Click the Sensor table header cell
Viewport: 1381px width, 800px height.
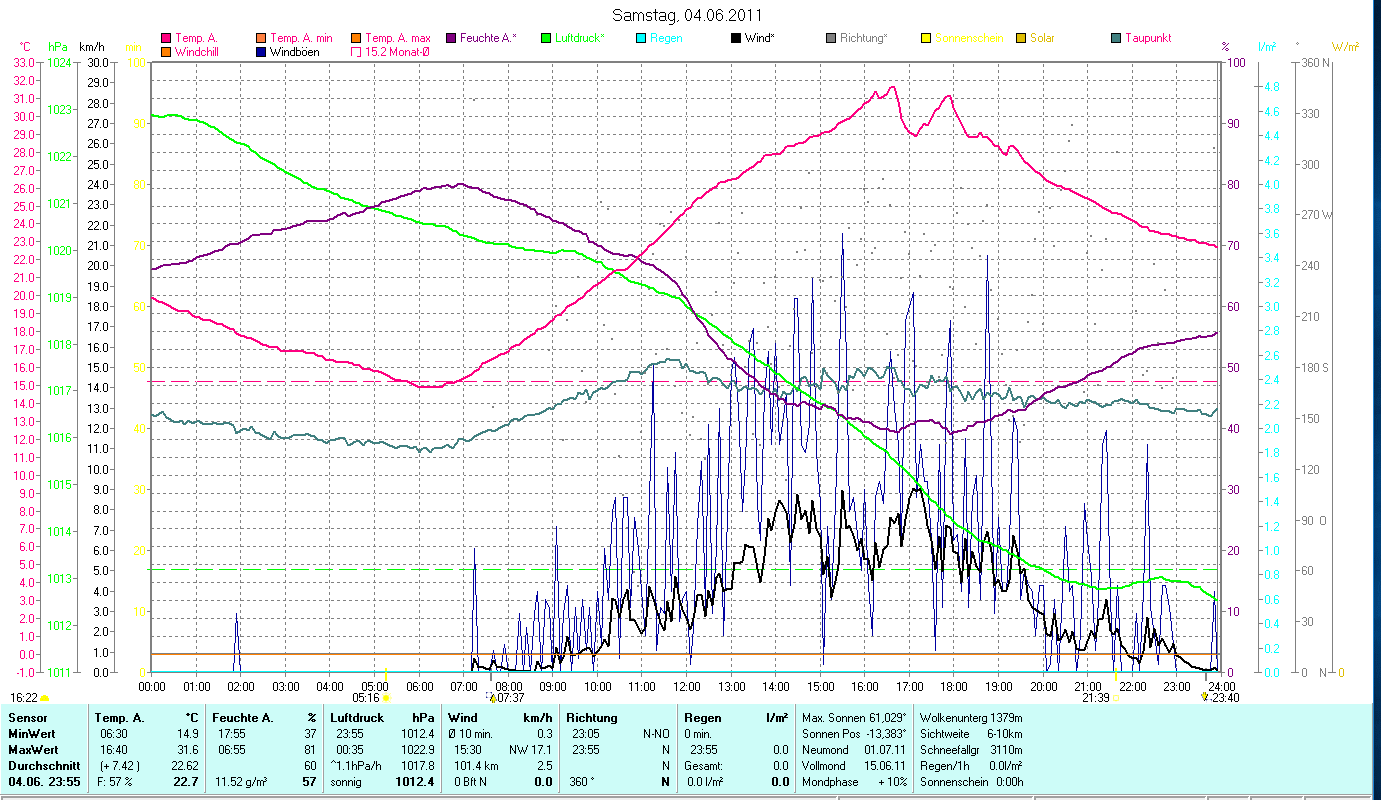tap(26, 718)
